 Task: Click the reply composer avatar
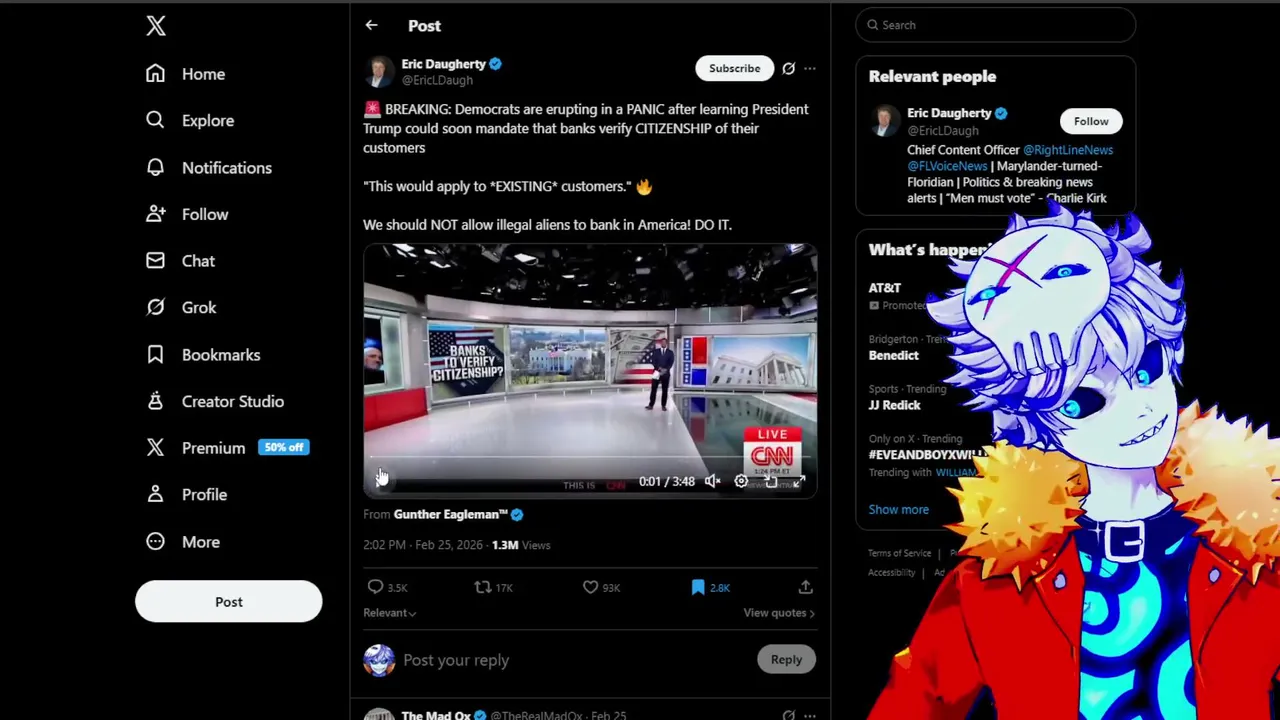click(379, 660)
